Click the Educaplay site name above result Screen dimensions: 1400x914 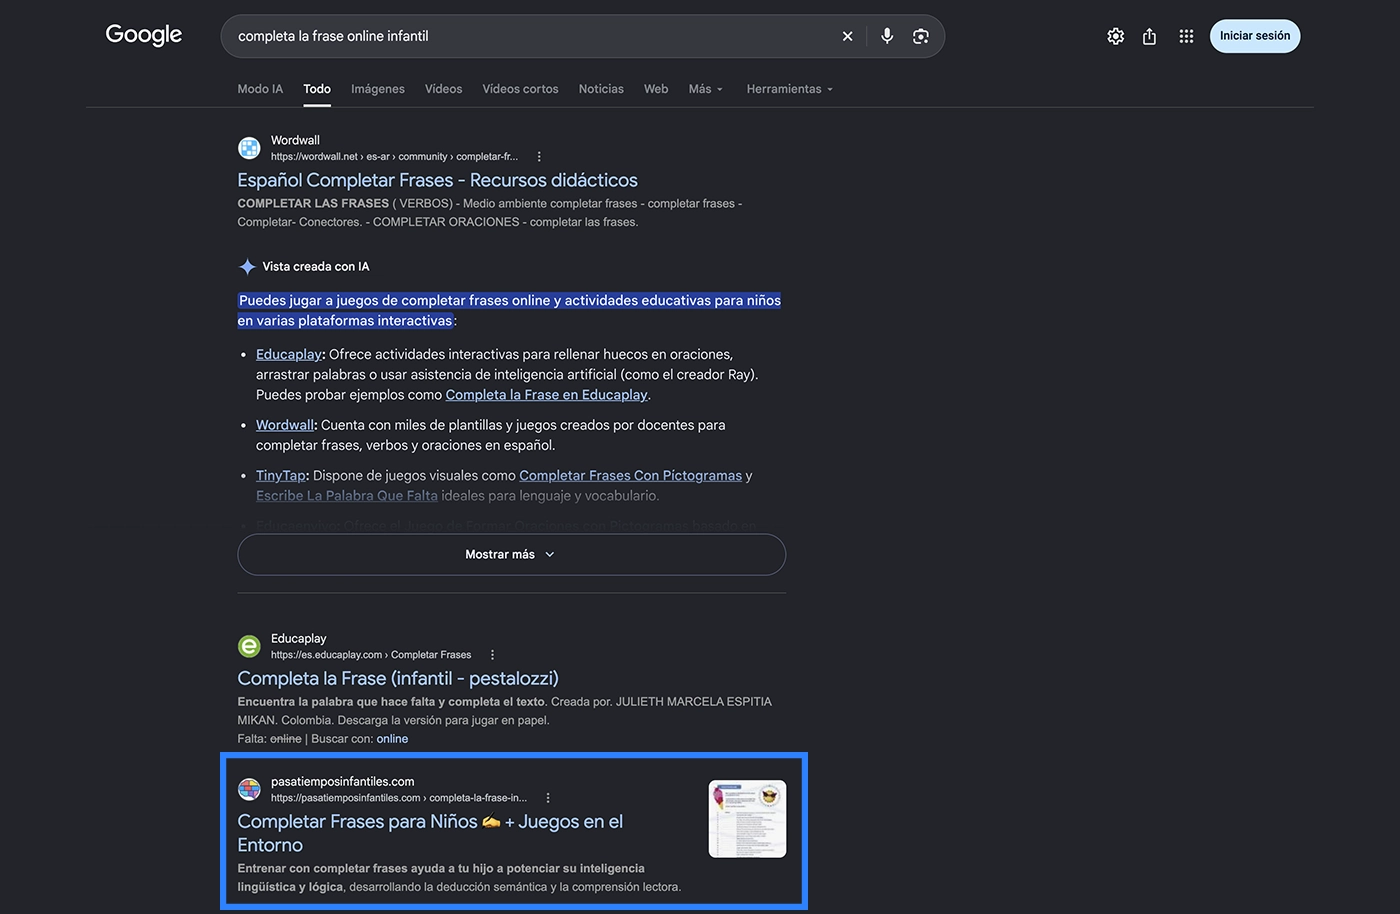tap(298, 638)
